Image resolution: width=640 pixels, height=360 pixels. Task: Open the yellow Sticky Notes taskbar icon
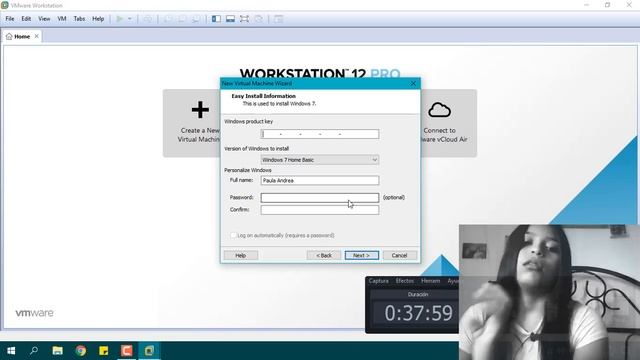(x=104, y=351)
